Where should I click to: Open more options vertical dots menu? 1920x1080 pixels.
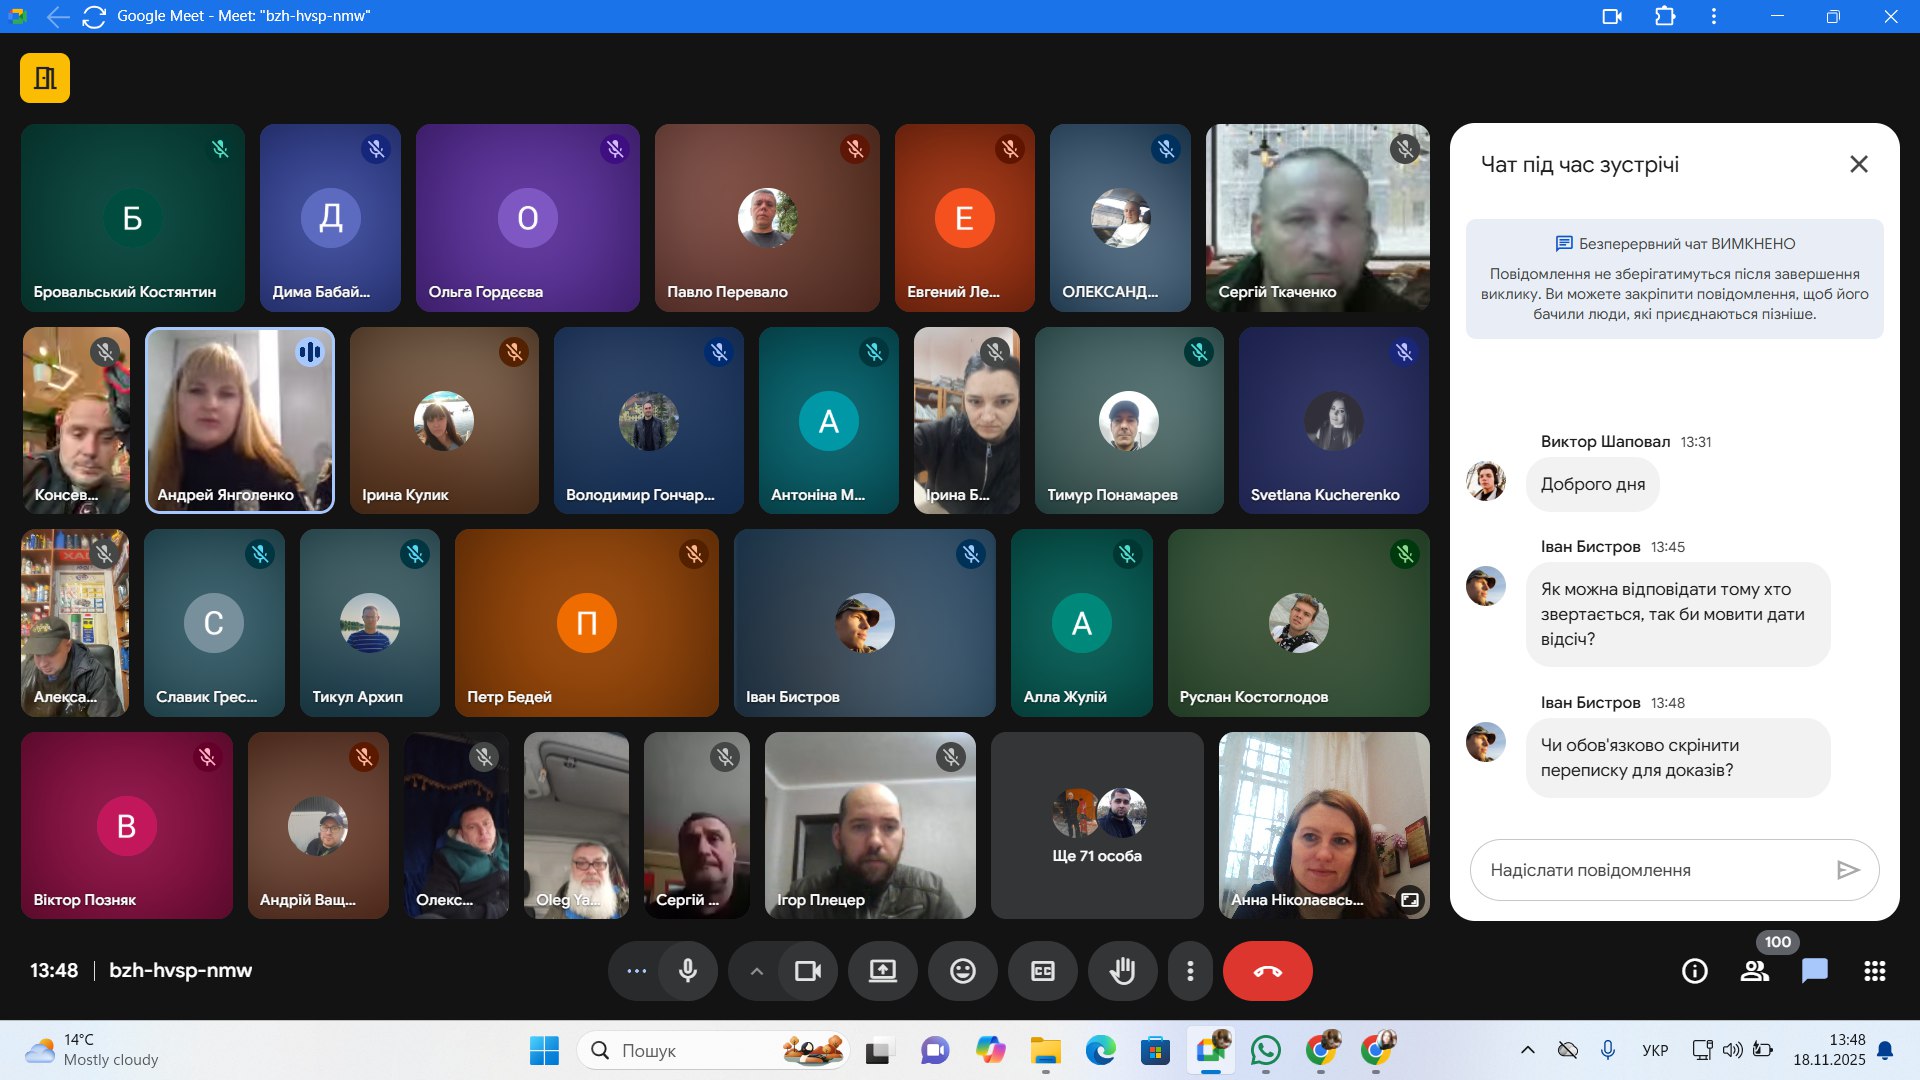(x=1190, y=971)
